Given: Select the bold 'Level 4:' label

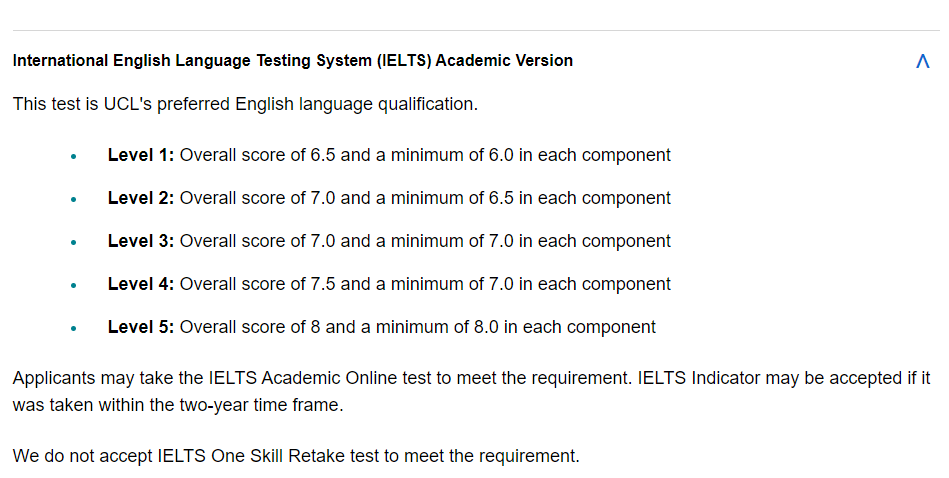Looking at the screenshot, I should point(141,284).
